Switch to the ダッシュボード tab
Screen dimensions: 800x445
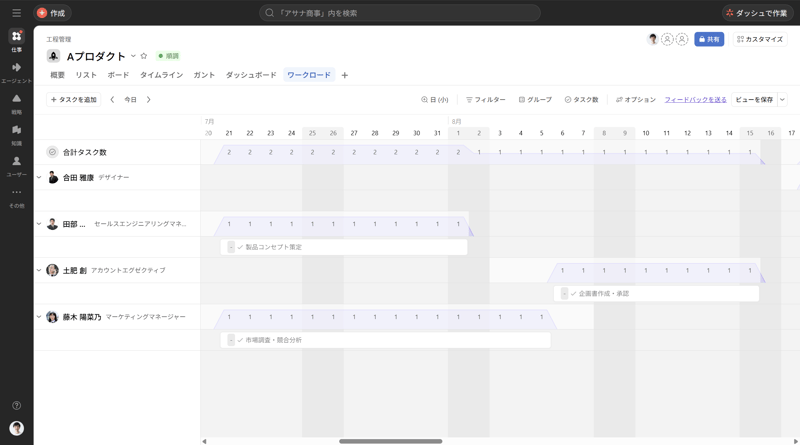tap(251, 75)
